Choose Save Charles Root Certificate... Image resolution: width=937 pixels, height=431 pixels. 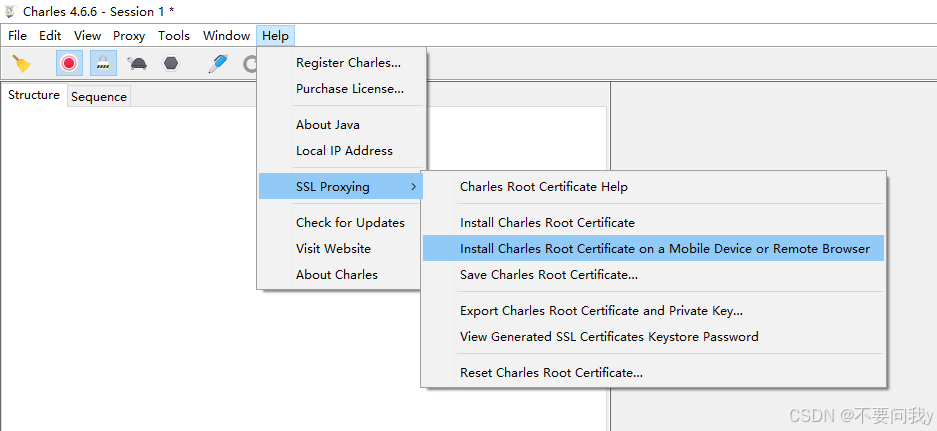pos(653,275)
